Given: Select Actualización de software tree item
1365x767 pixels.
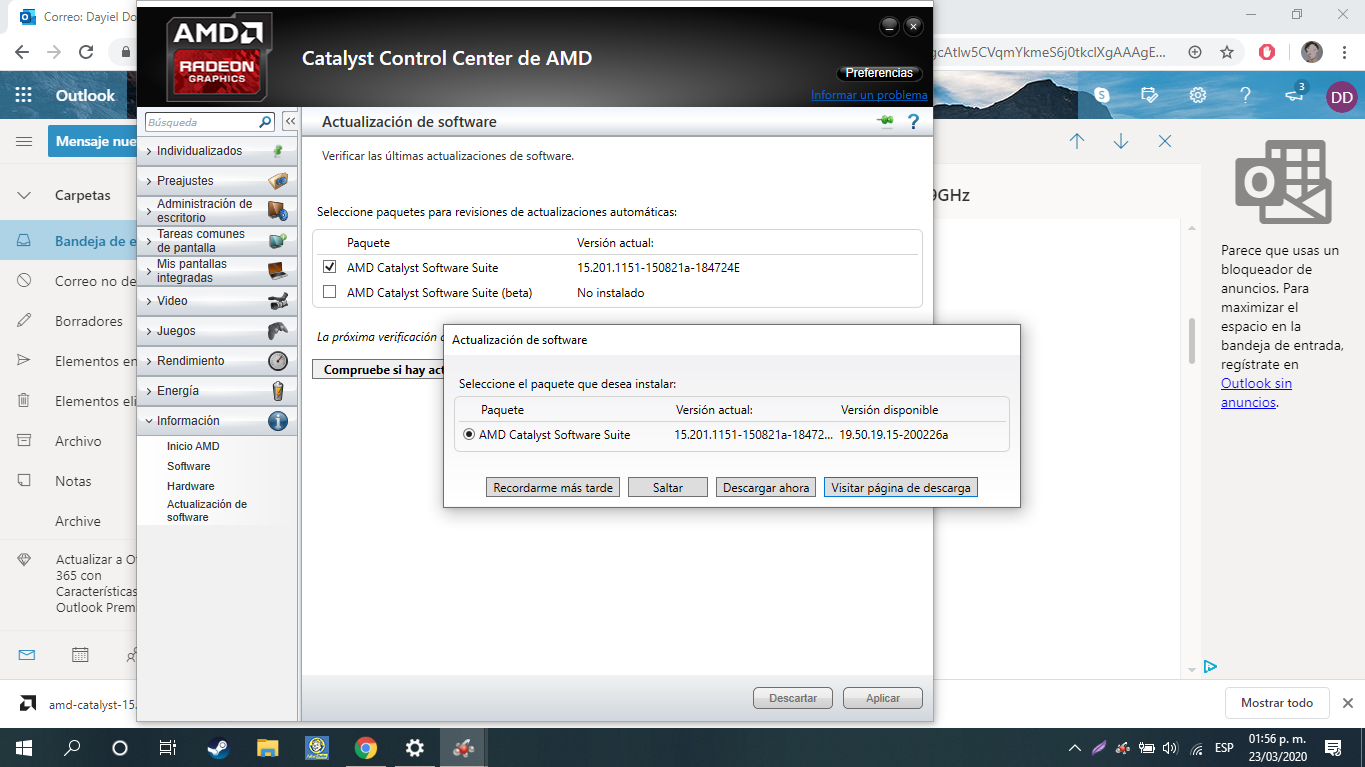Looking at the screenshot, I should (207, 511).
